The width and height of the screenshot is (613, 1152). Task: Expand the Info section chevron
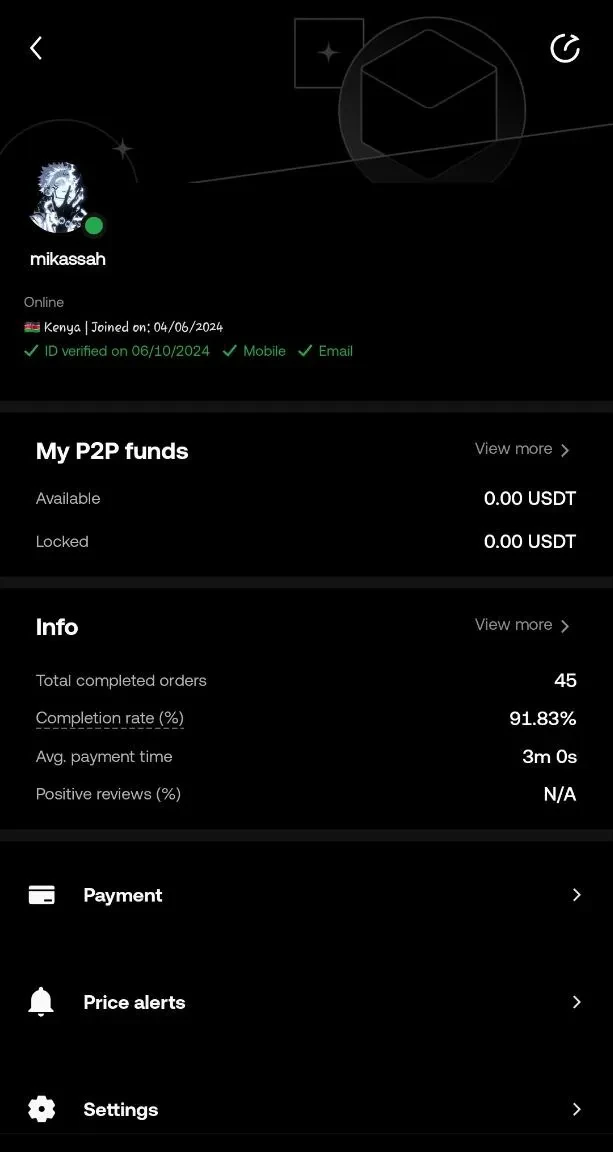566,625
